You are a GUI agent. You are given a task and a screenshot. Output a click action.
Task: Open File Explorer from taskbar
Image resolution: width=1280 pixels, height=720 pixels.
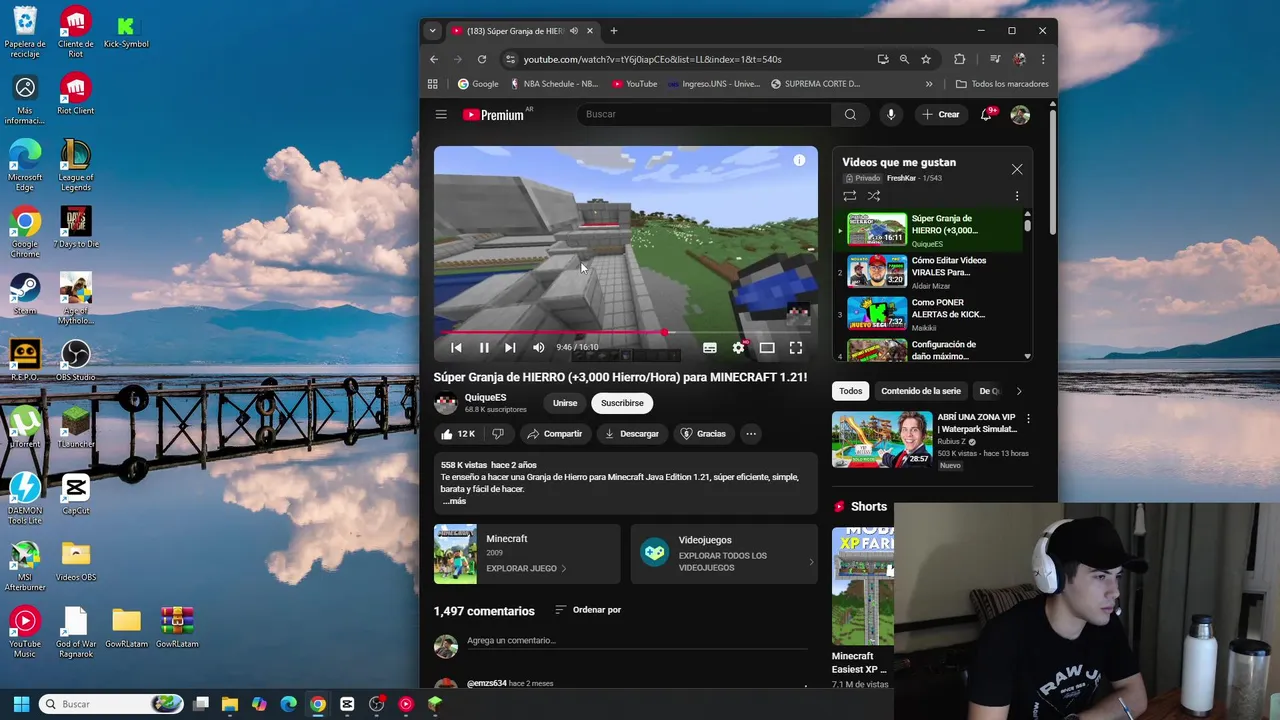229,704
